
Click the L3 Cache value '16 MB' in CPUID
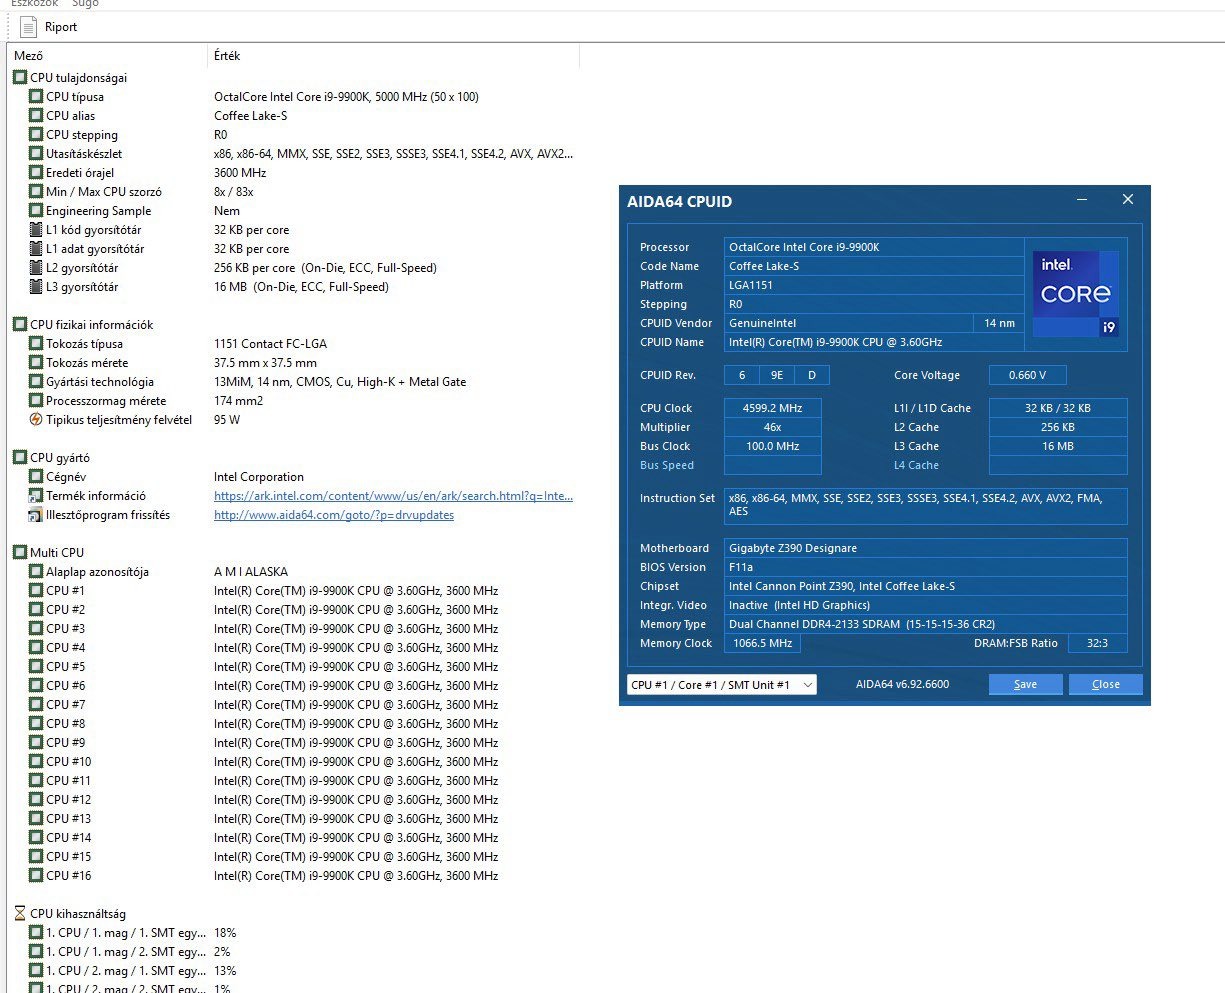1058,446
